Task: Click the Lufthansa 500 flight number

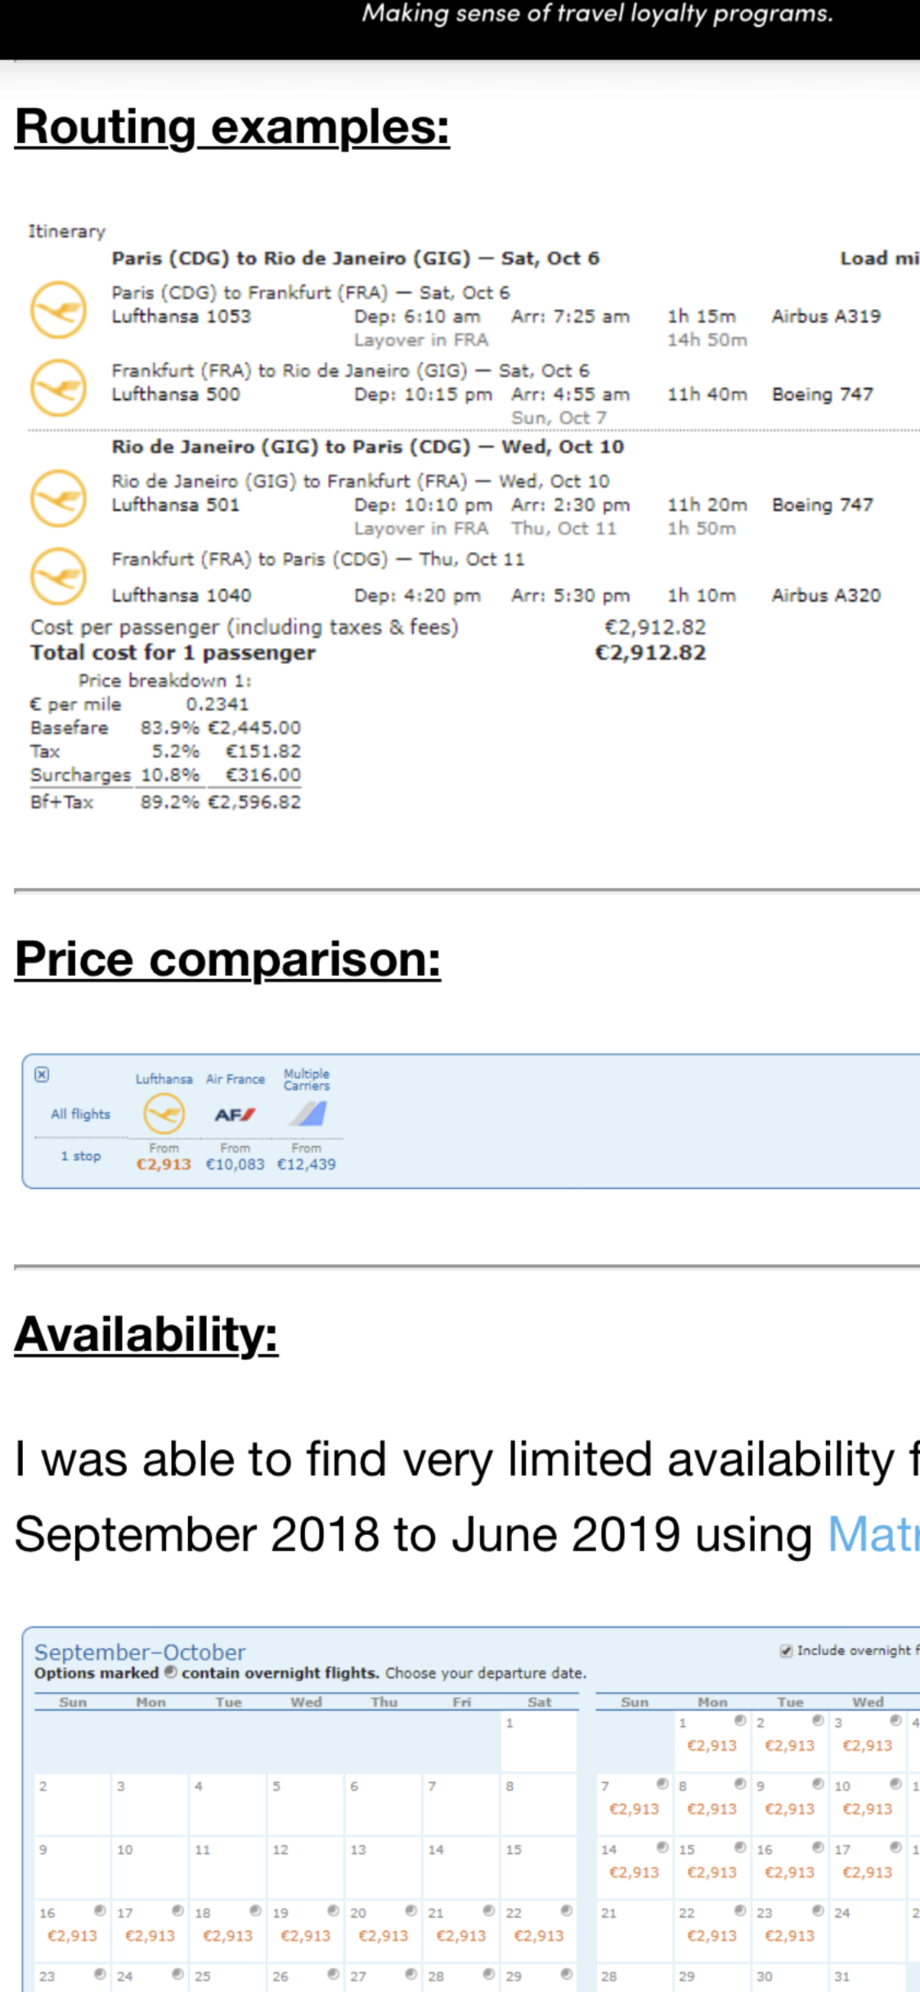Action: (x=176, y=394)
